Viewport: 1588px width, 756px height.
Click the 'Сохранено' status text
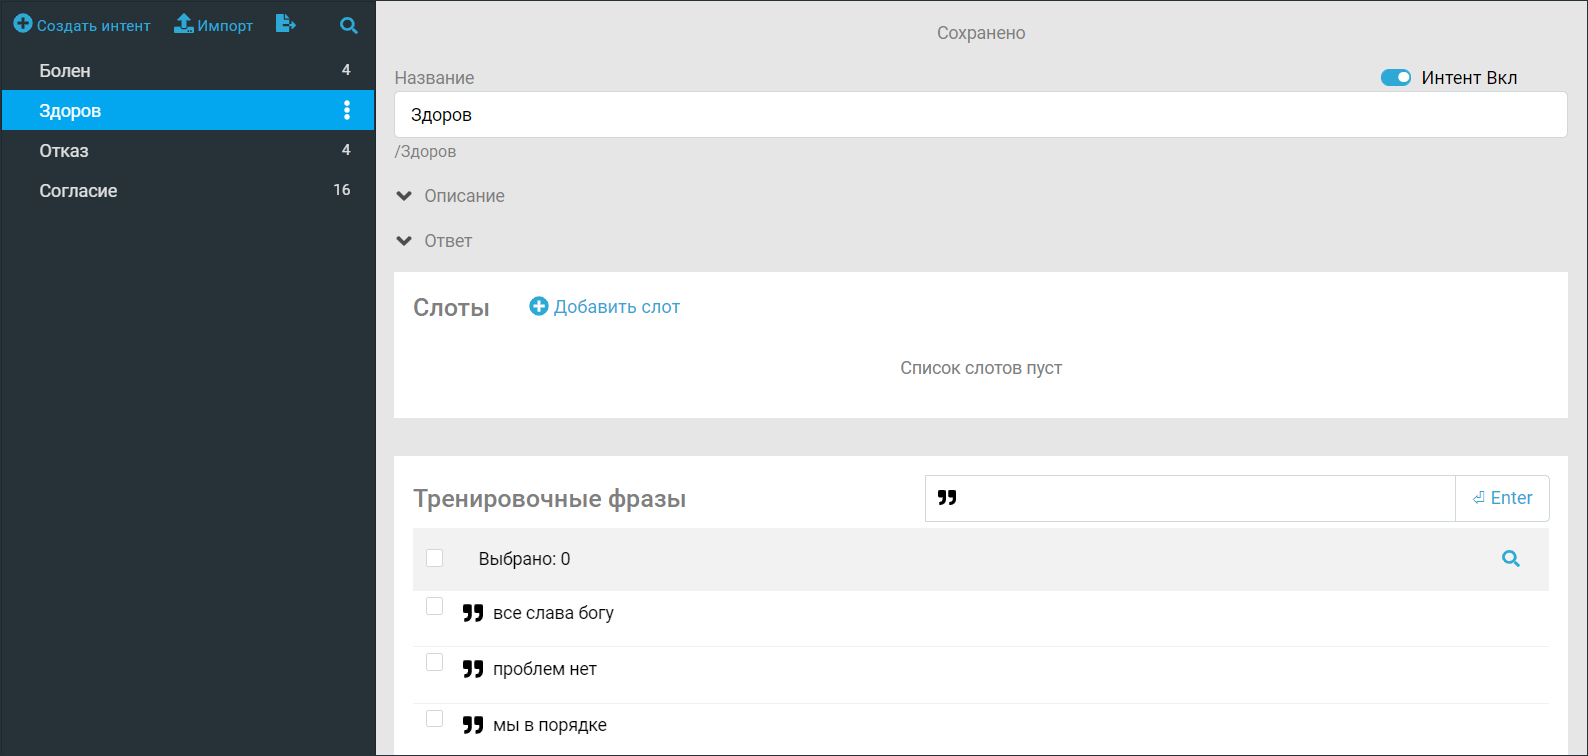point(981,33)
